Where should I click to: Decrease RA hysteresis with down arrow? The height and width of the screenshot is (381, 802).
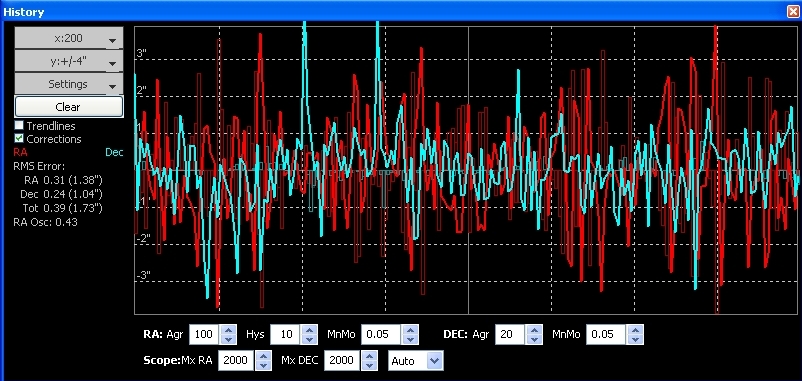[309, 340]
